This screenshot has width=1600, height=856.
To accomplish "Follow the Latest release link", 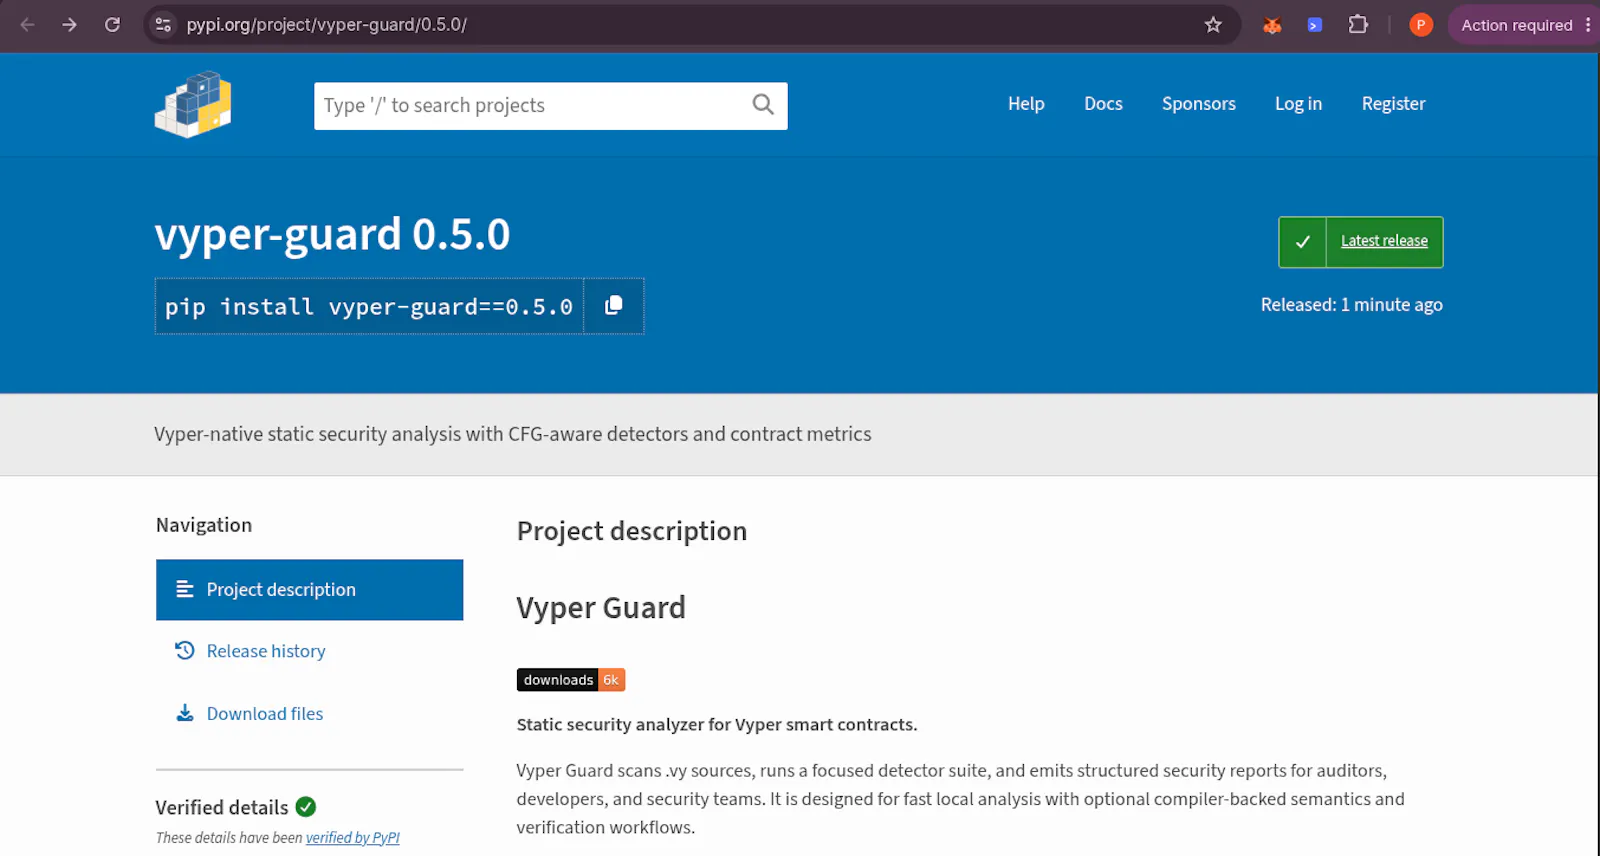I will click(x=1384, y=241).
